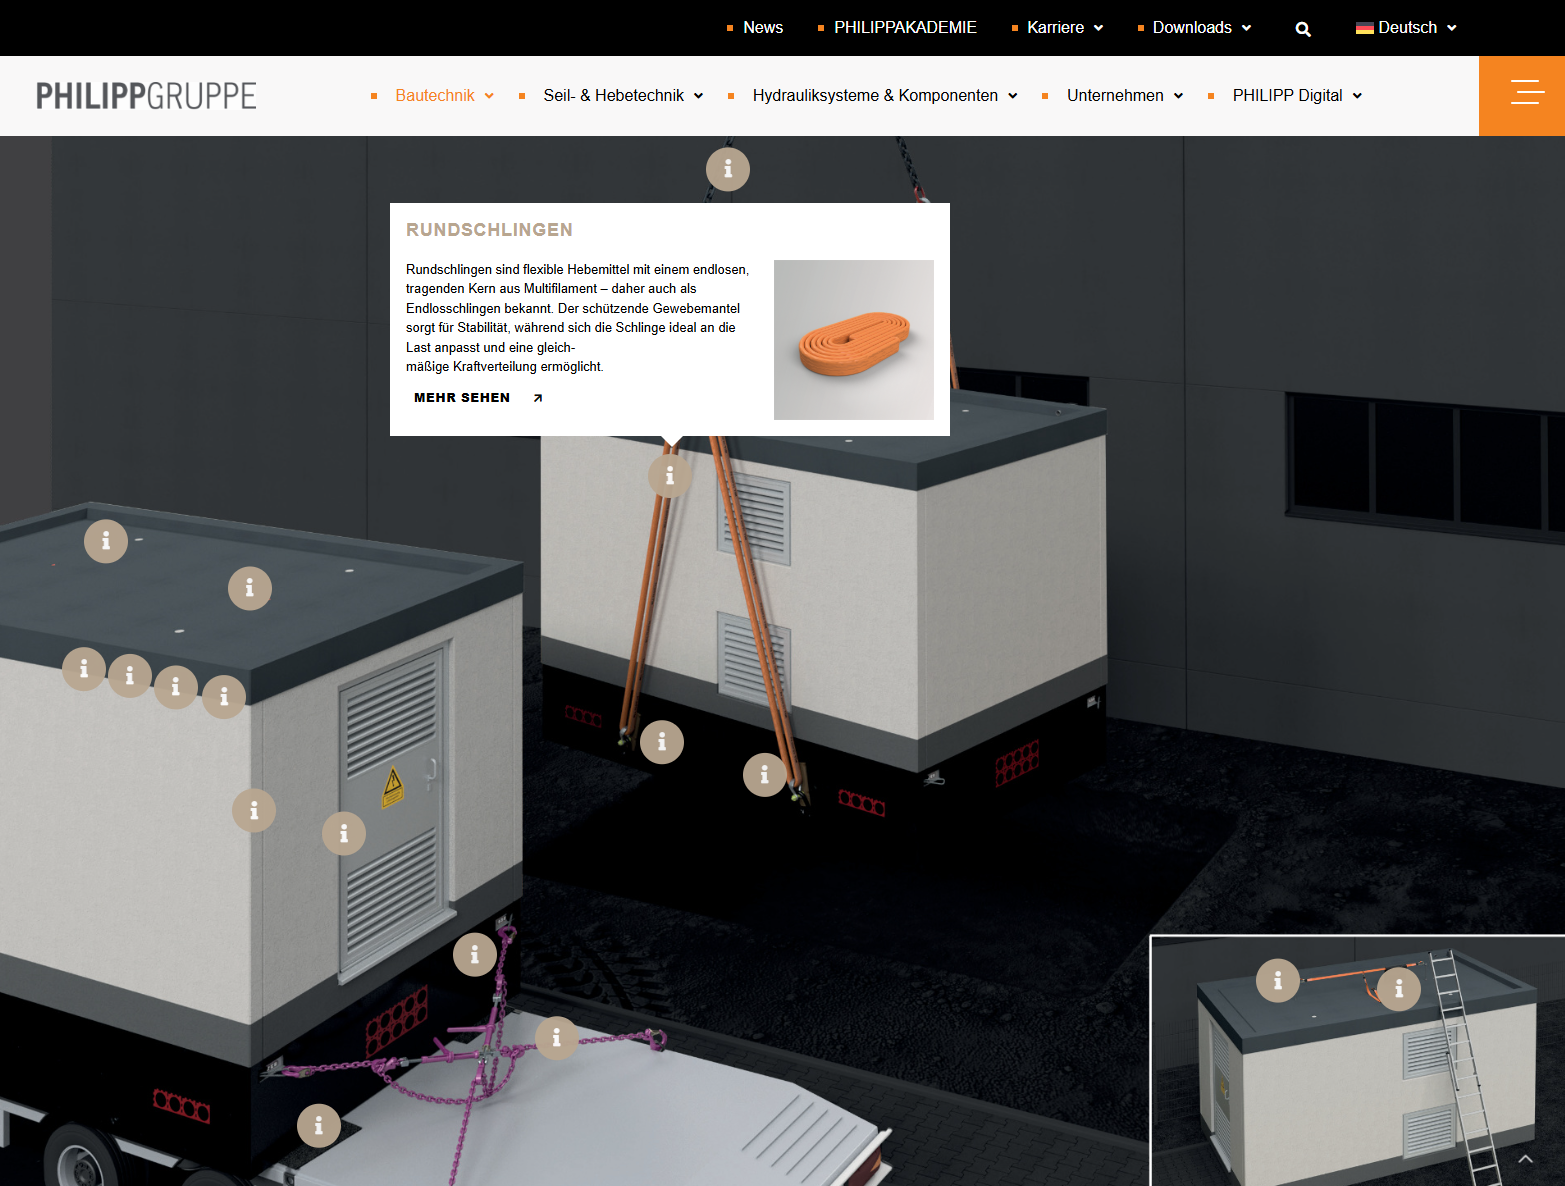Click info hotspot beside ladder in inset image
1565x1186 pixels.
pos(1398,989)
